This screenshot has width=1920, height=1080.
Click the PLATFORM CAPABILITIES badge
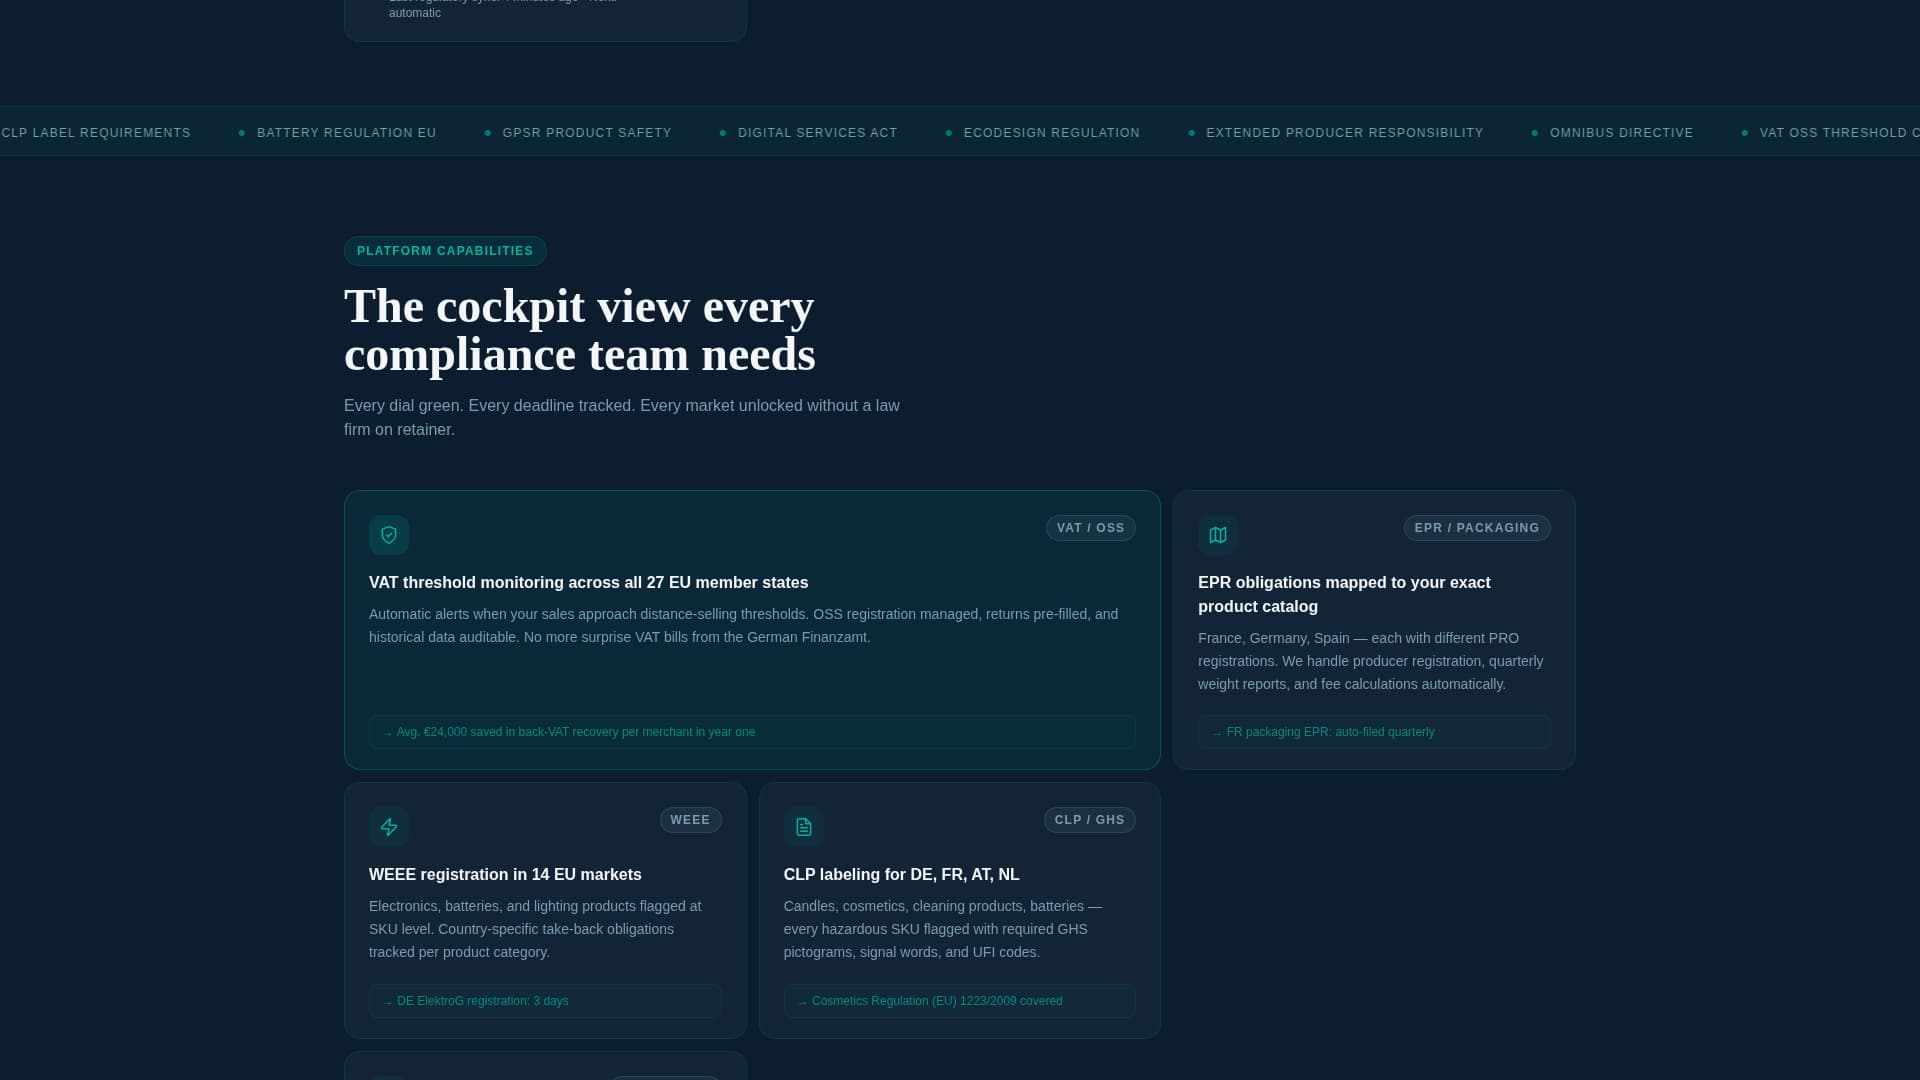(x=445, y=251)
